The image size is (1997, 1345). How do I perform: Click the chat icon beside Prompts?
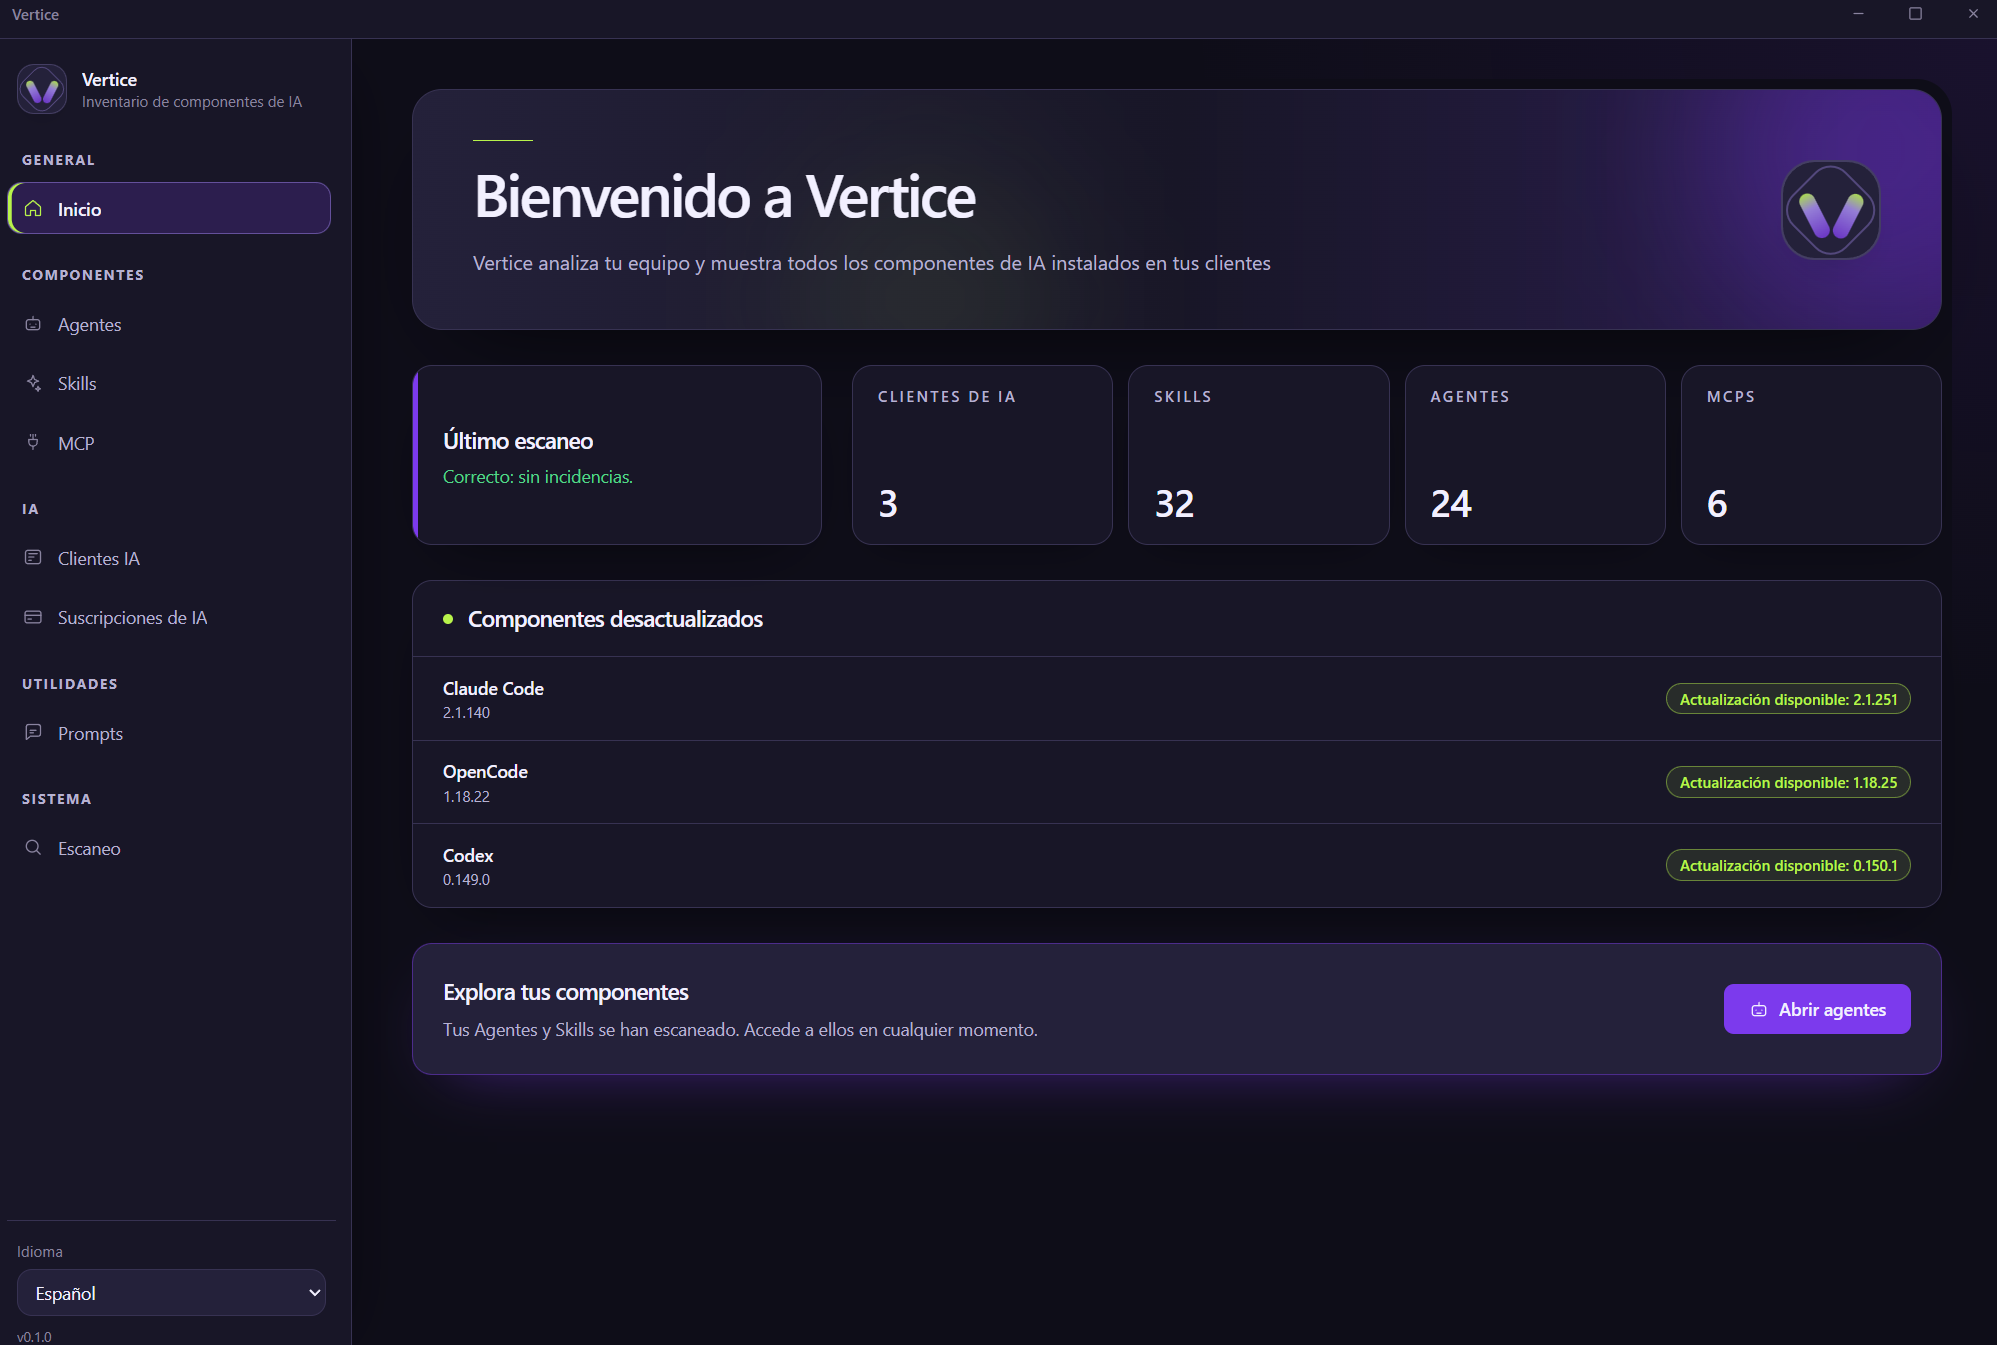(33, 732)
